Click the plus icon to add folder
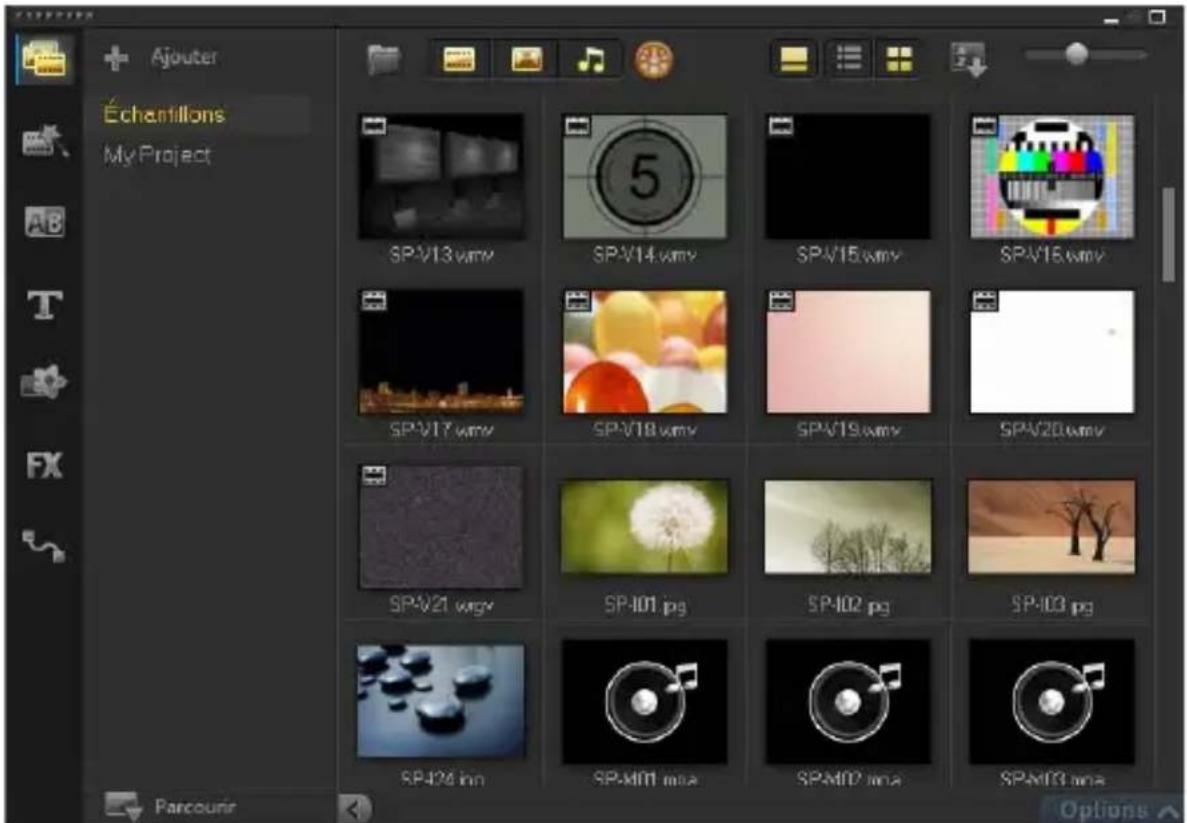 coord(116,58)
